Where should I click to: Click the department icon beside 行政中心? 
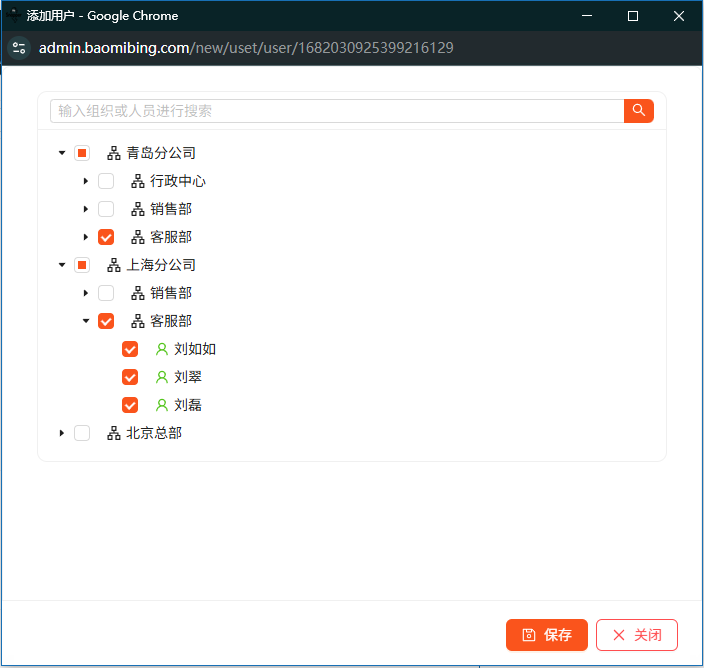click(138, 181)
